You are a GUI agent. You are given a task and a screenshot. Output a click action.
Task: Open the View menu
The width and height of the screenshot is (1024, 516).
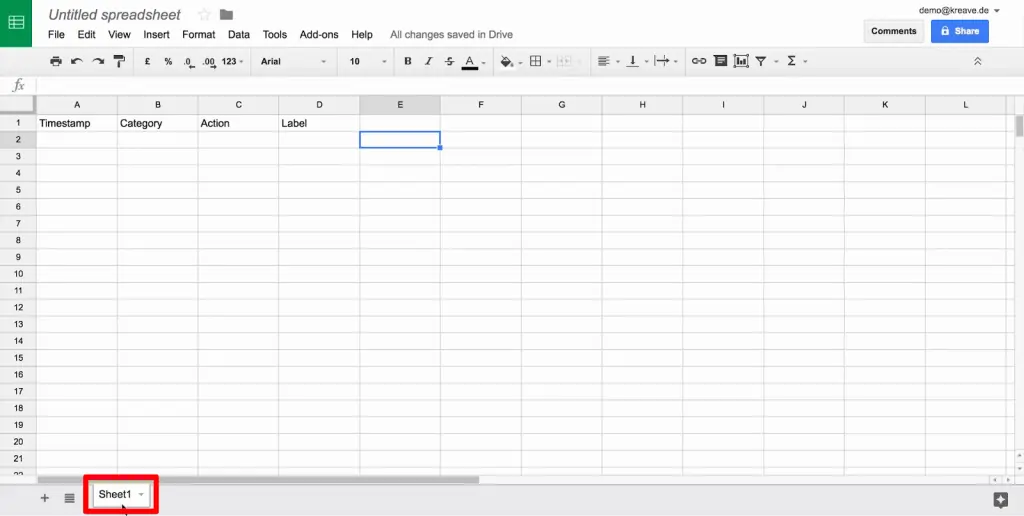[x=120, y=35]
